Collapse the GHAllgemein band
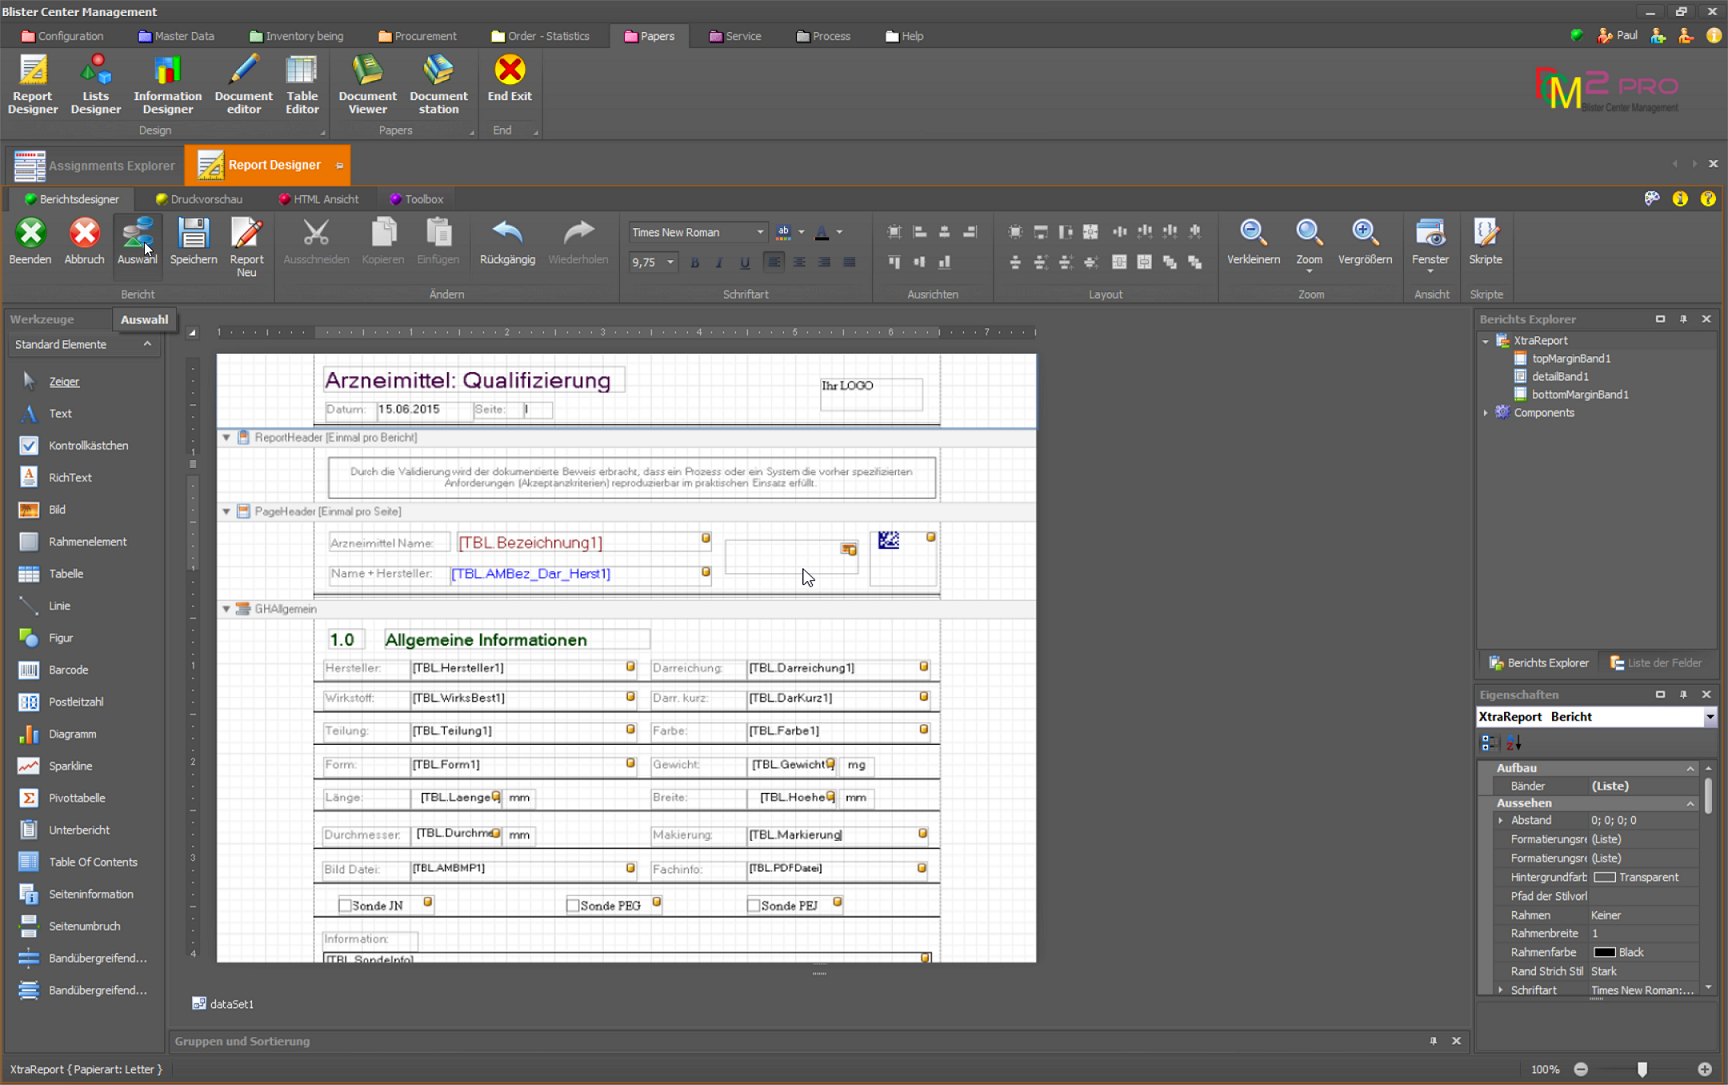 [226, 609]
